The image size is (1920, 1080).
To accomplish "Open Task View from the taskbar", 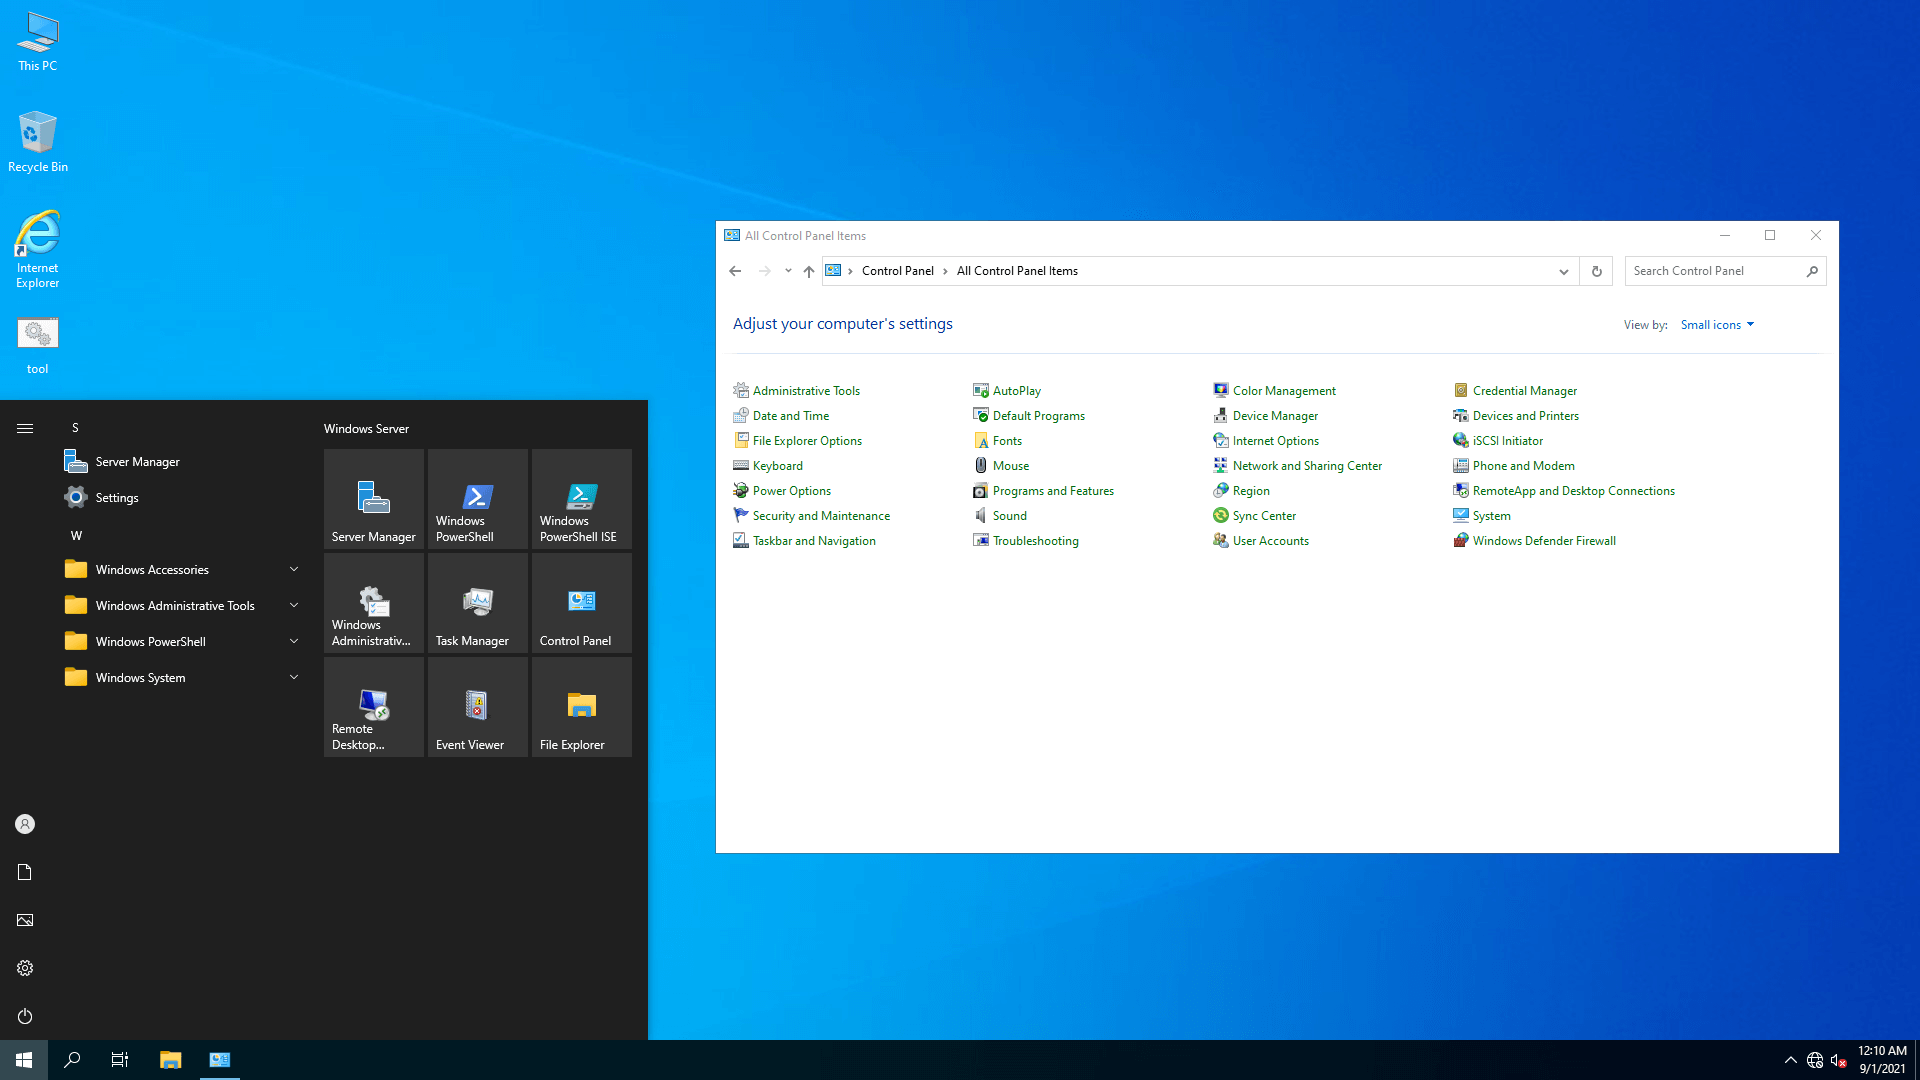I will point(120,1060).
